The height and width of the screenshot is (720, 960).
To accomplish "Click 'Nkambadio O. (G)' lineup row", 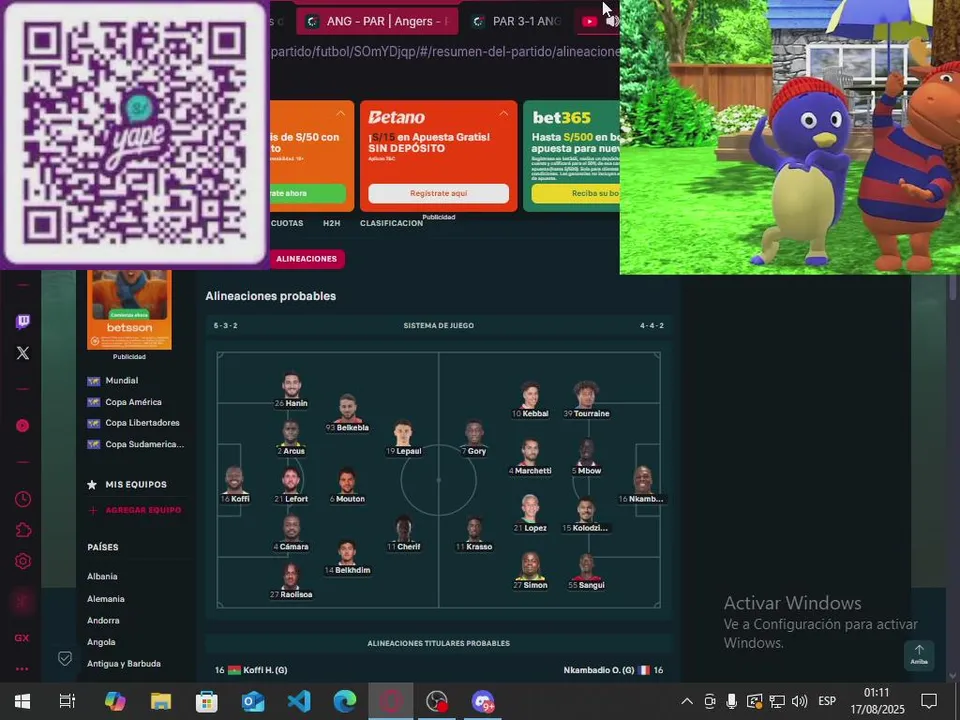I will 612,670.
